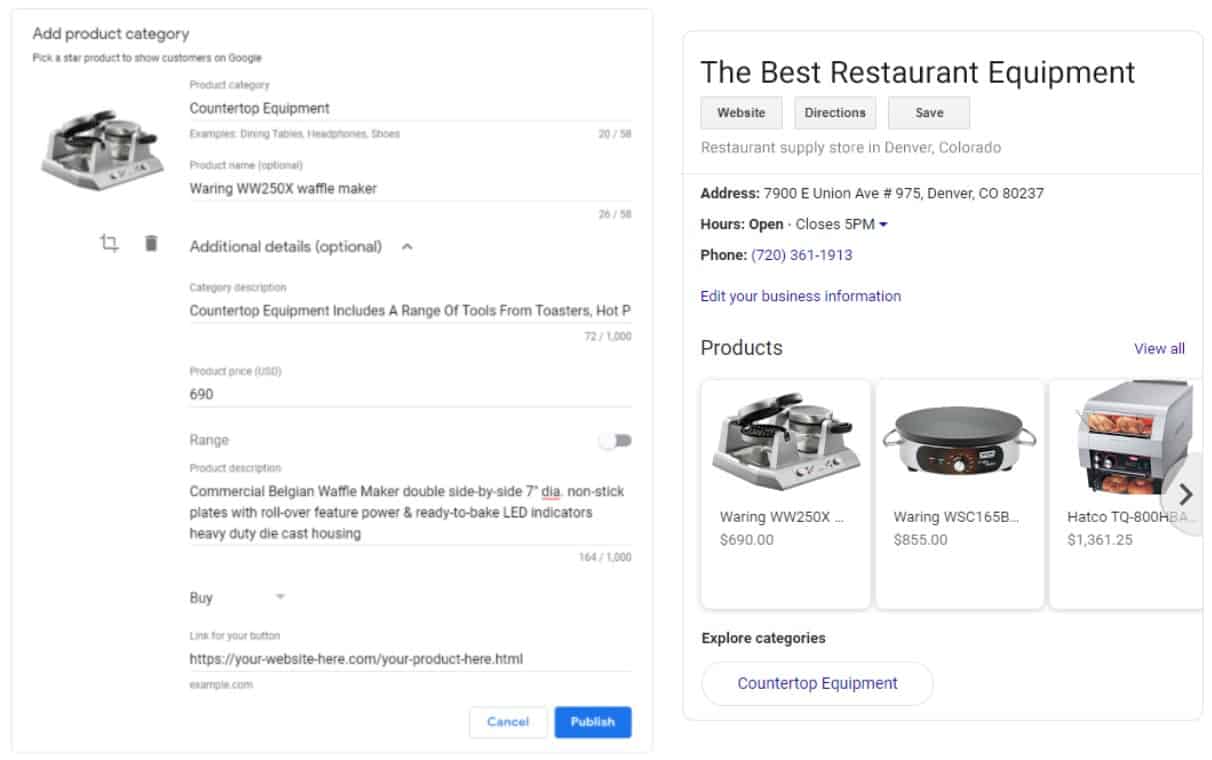Screen dimensions: 1212x760
Task: Expand business hours dropdown arrow
Action: click(883, 225)
